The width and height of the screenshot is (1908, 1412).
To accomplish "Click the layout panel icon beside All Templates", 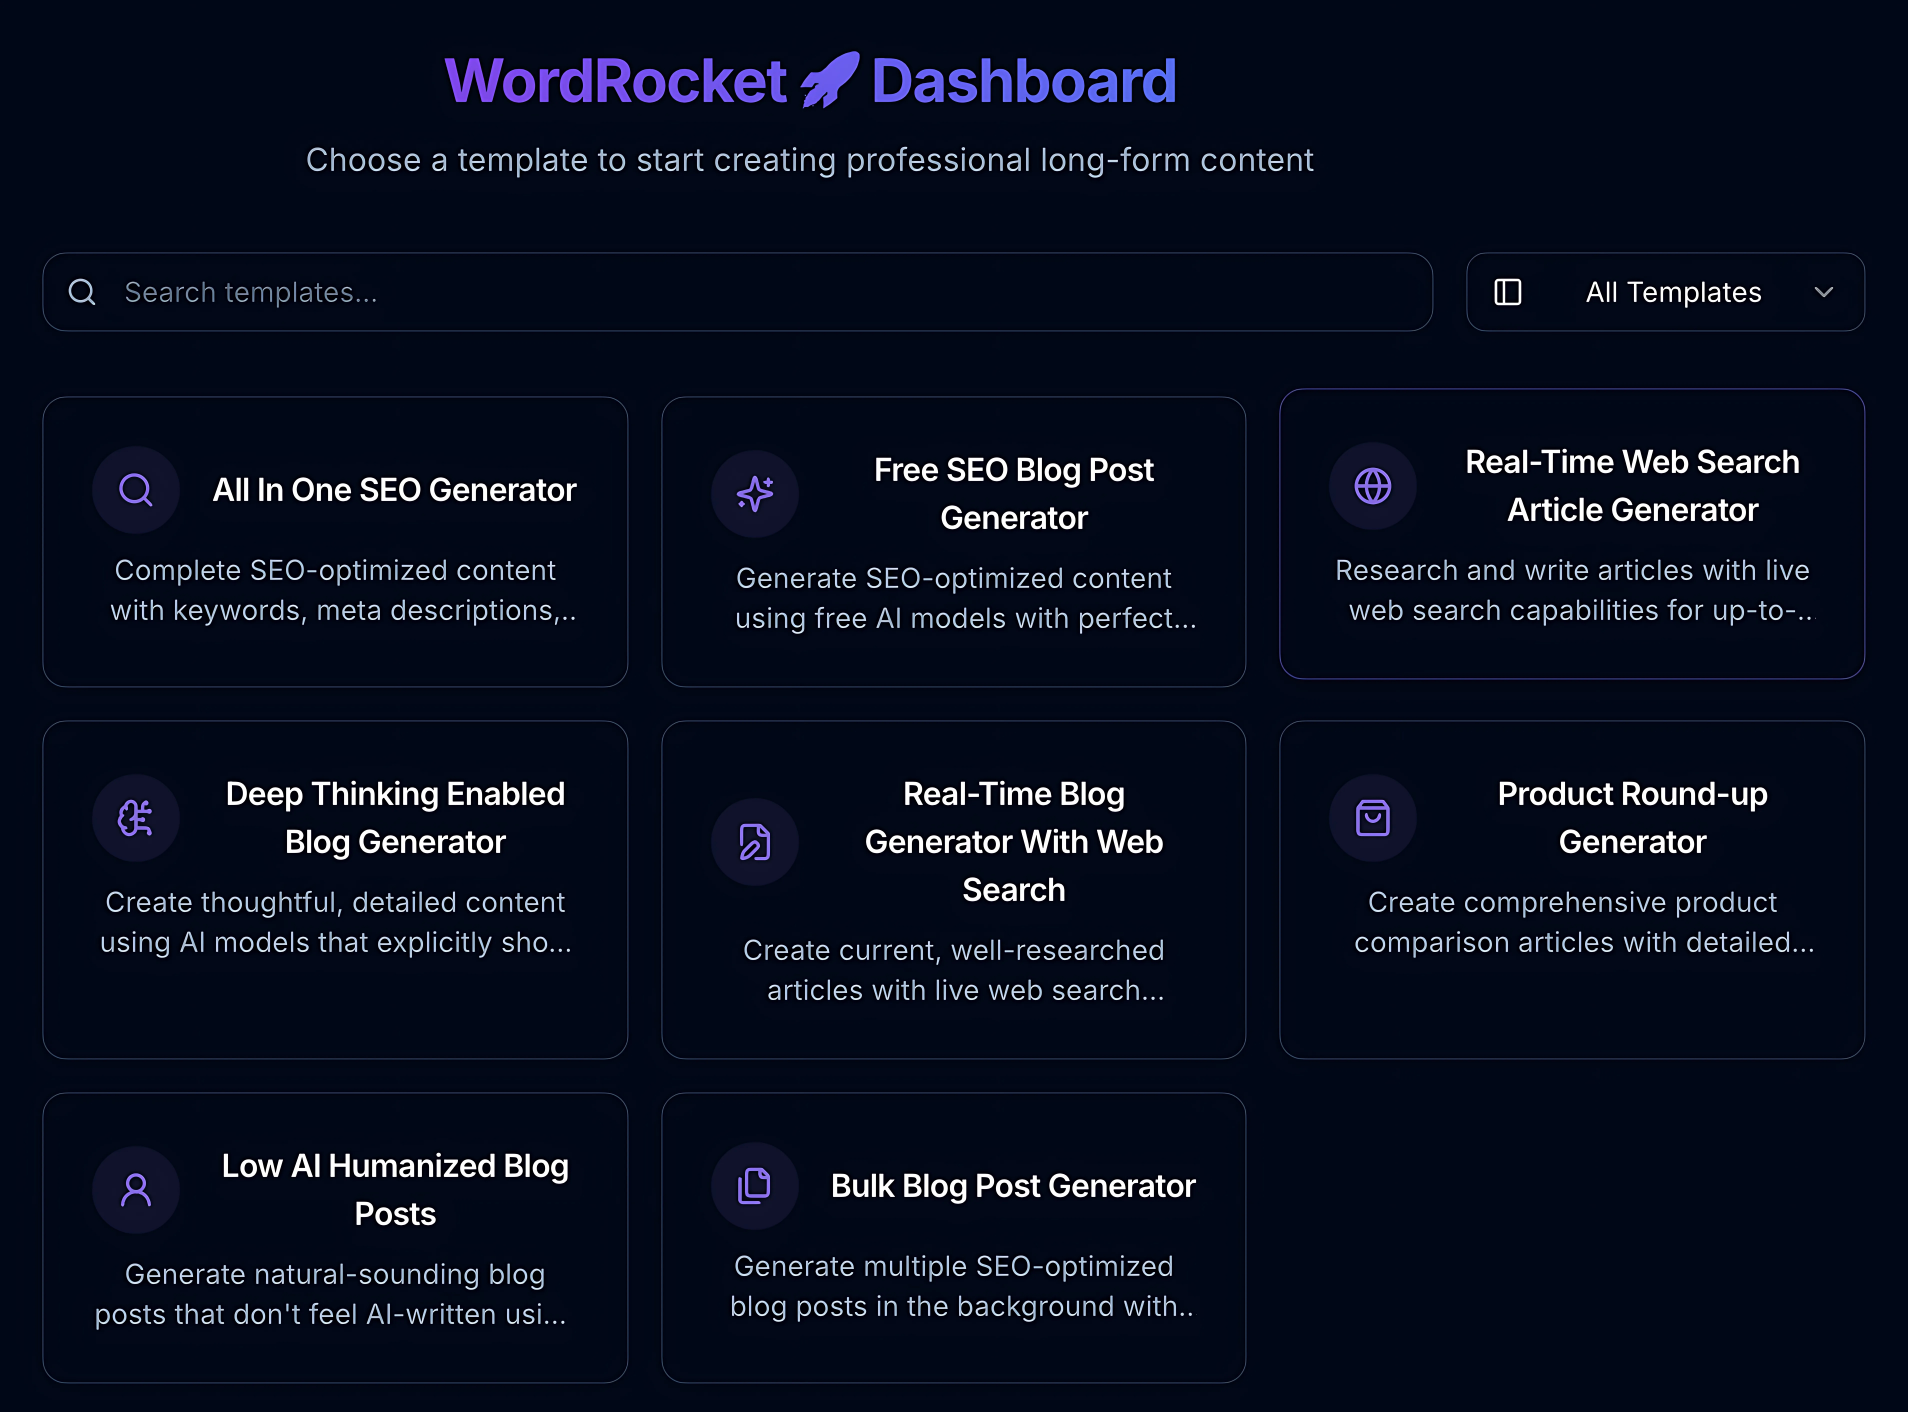I will (x=1507, y=292).
